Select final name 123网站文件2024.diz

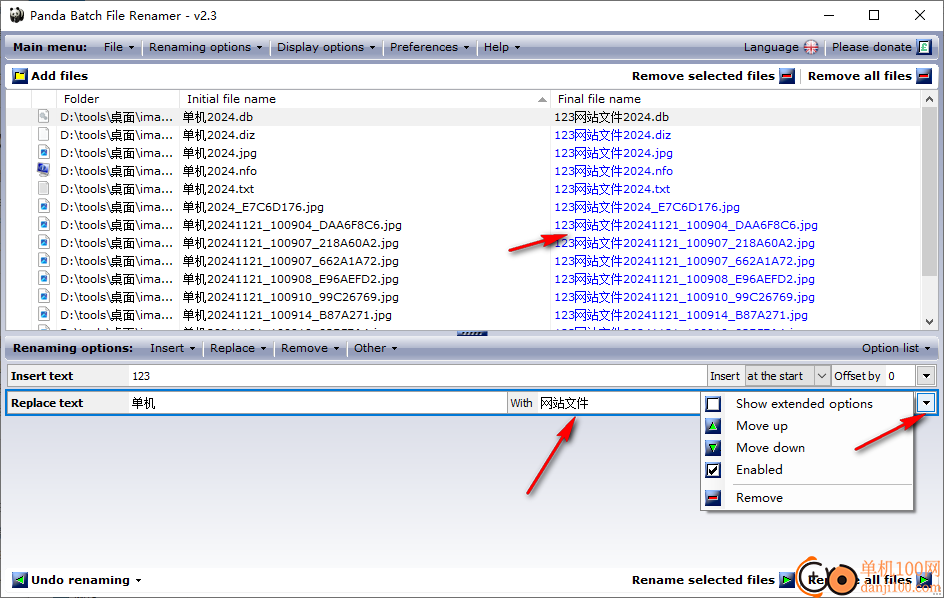coord(612,135)
